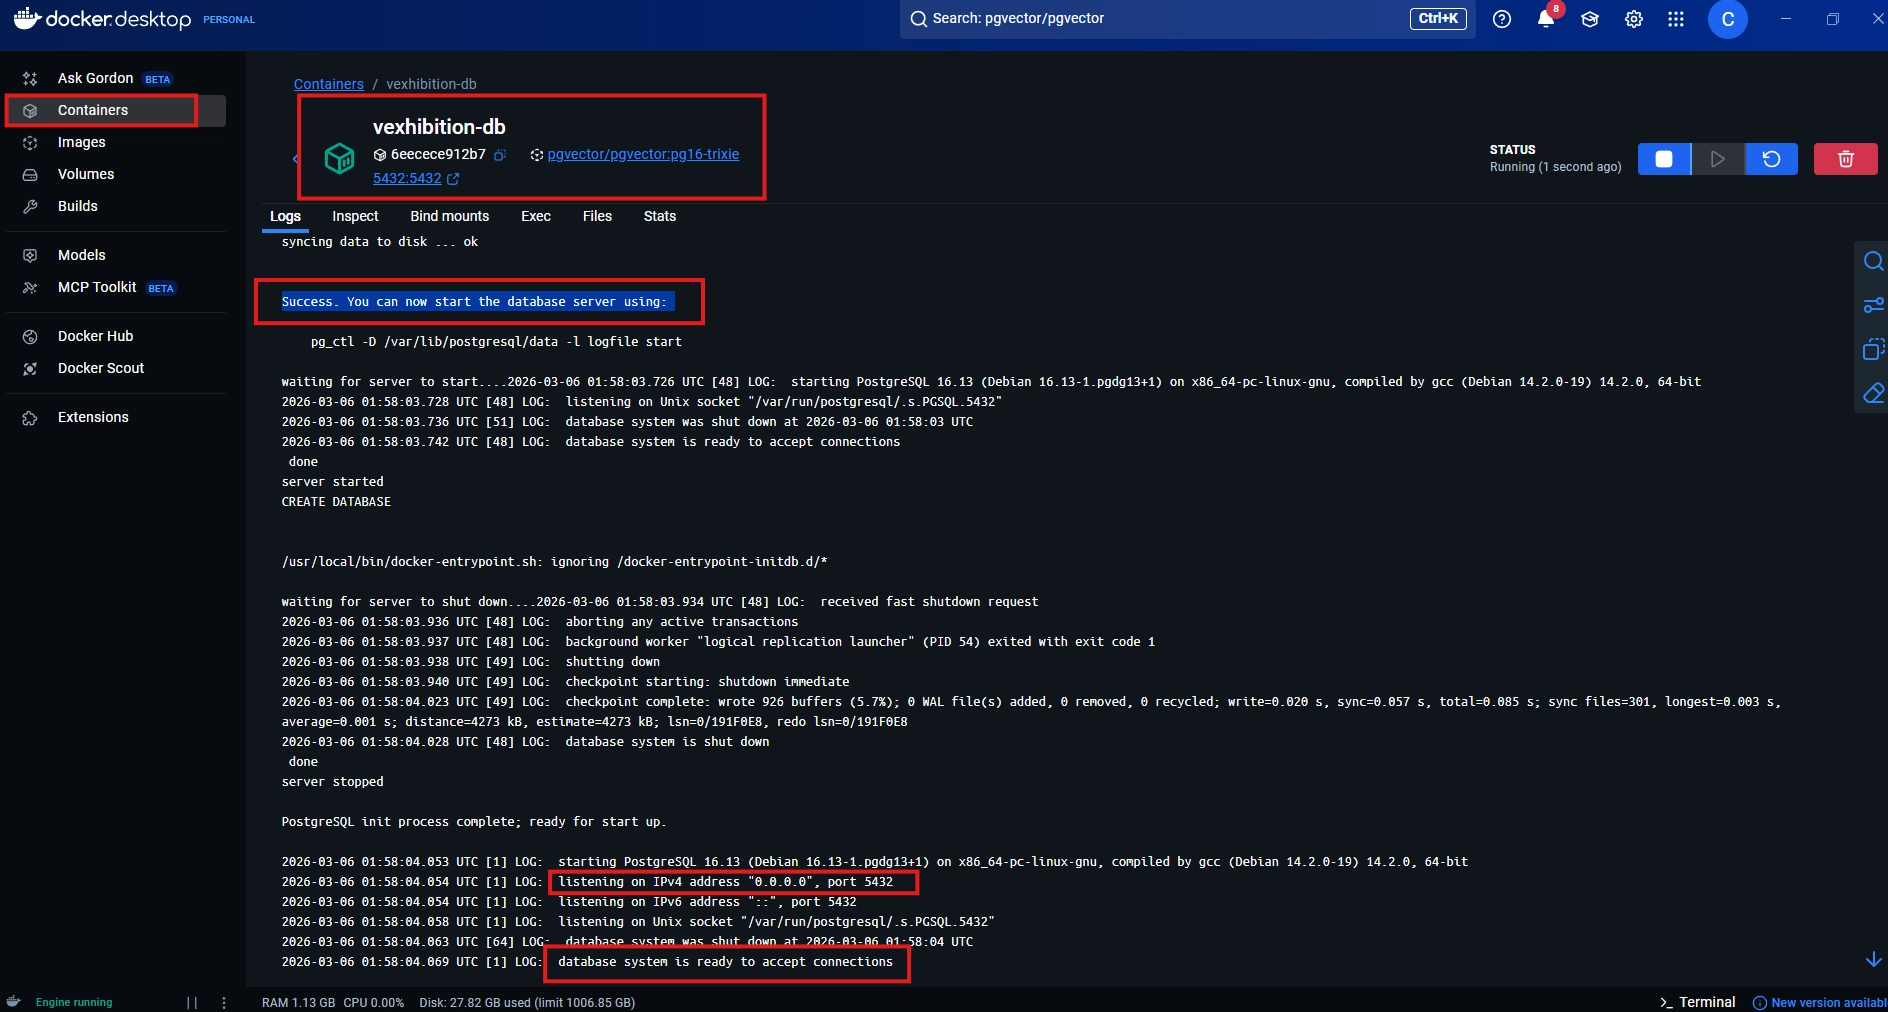The height and width of the screenshot is (1012, 1888).
Task: Maximize the Docker Desktop window
Action: tap(1833, 19)
